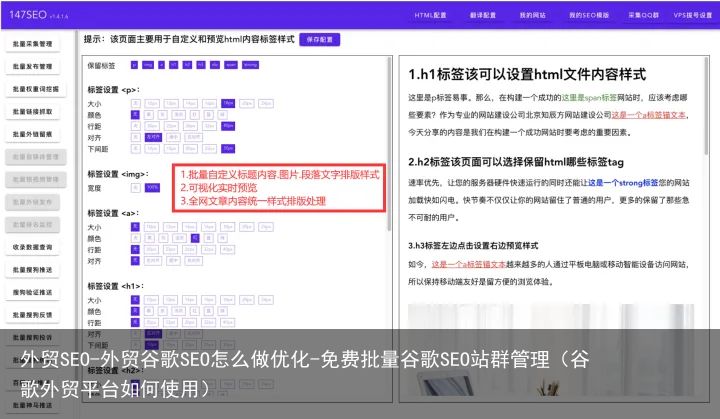Click the highlighted <p> 下间距 value
Screen dimensions: 720x419
pyautogui.click(x=228, y=148)
